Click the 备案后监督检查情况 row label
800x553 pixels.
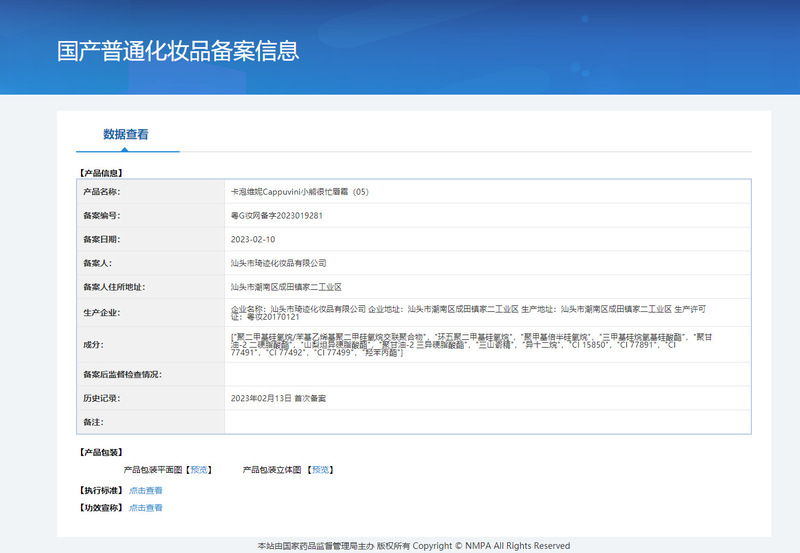coord(122,374)
